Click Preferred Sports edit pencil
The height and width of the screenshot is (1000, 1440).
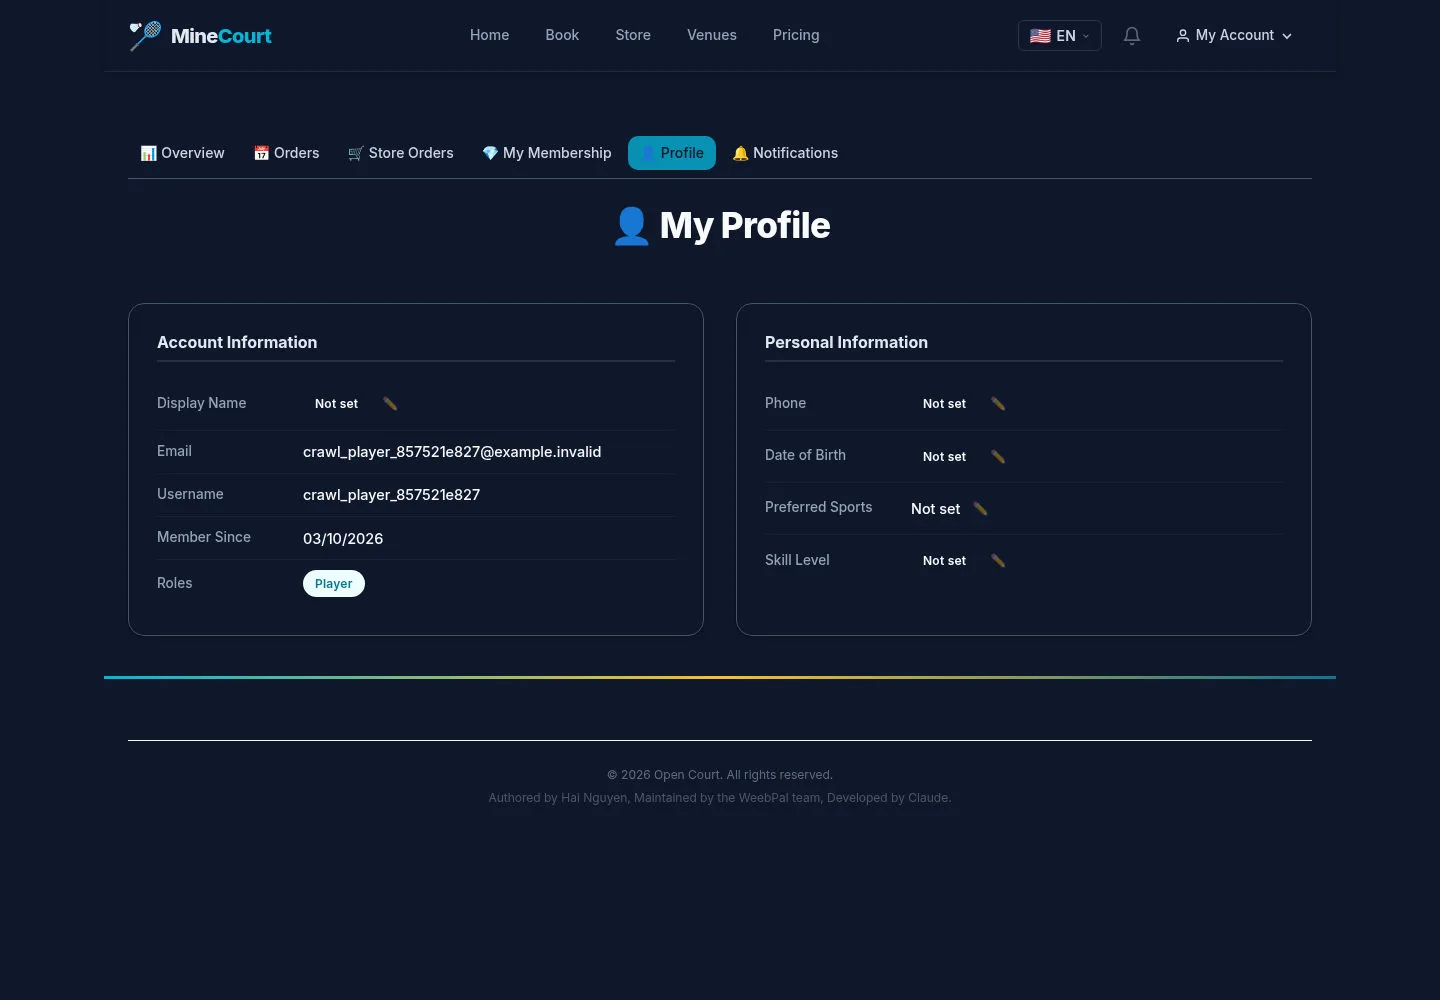[x=980, y=509]
